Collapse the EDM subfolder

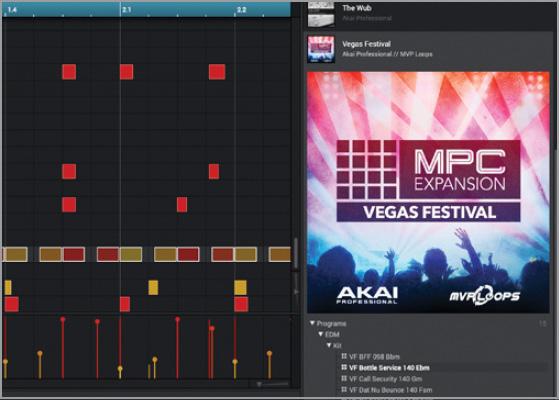321,334
